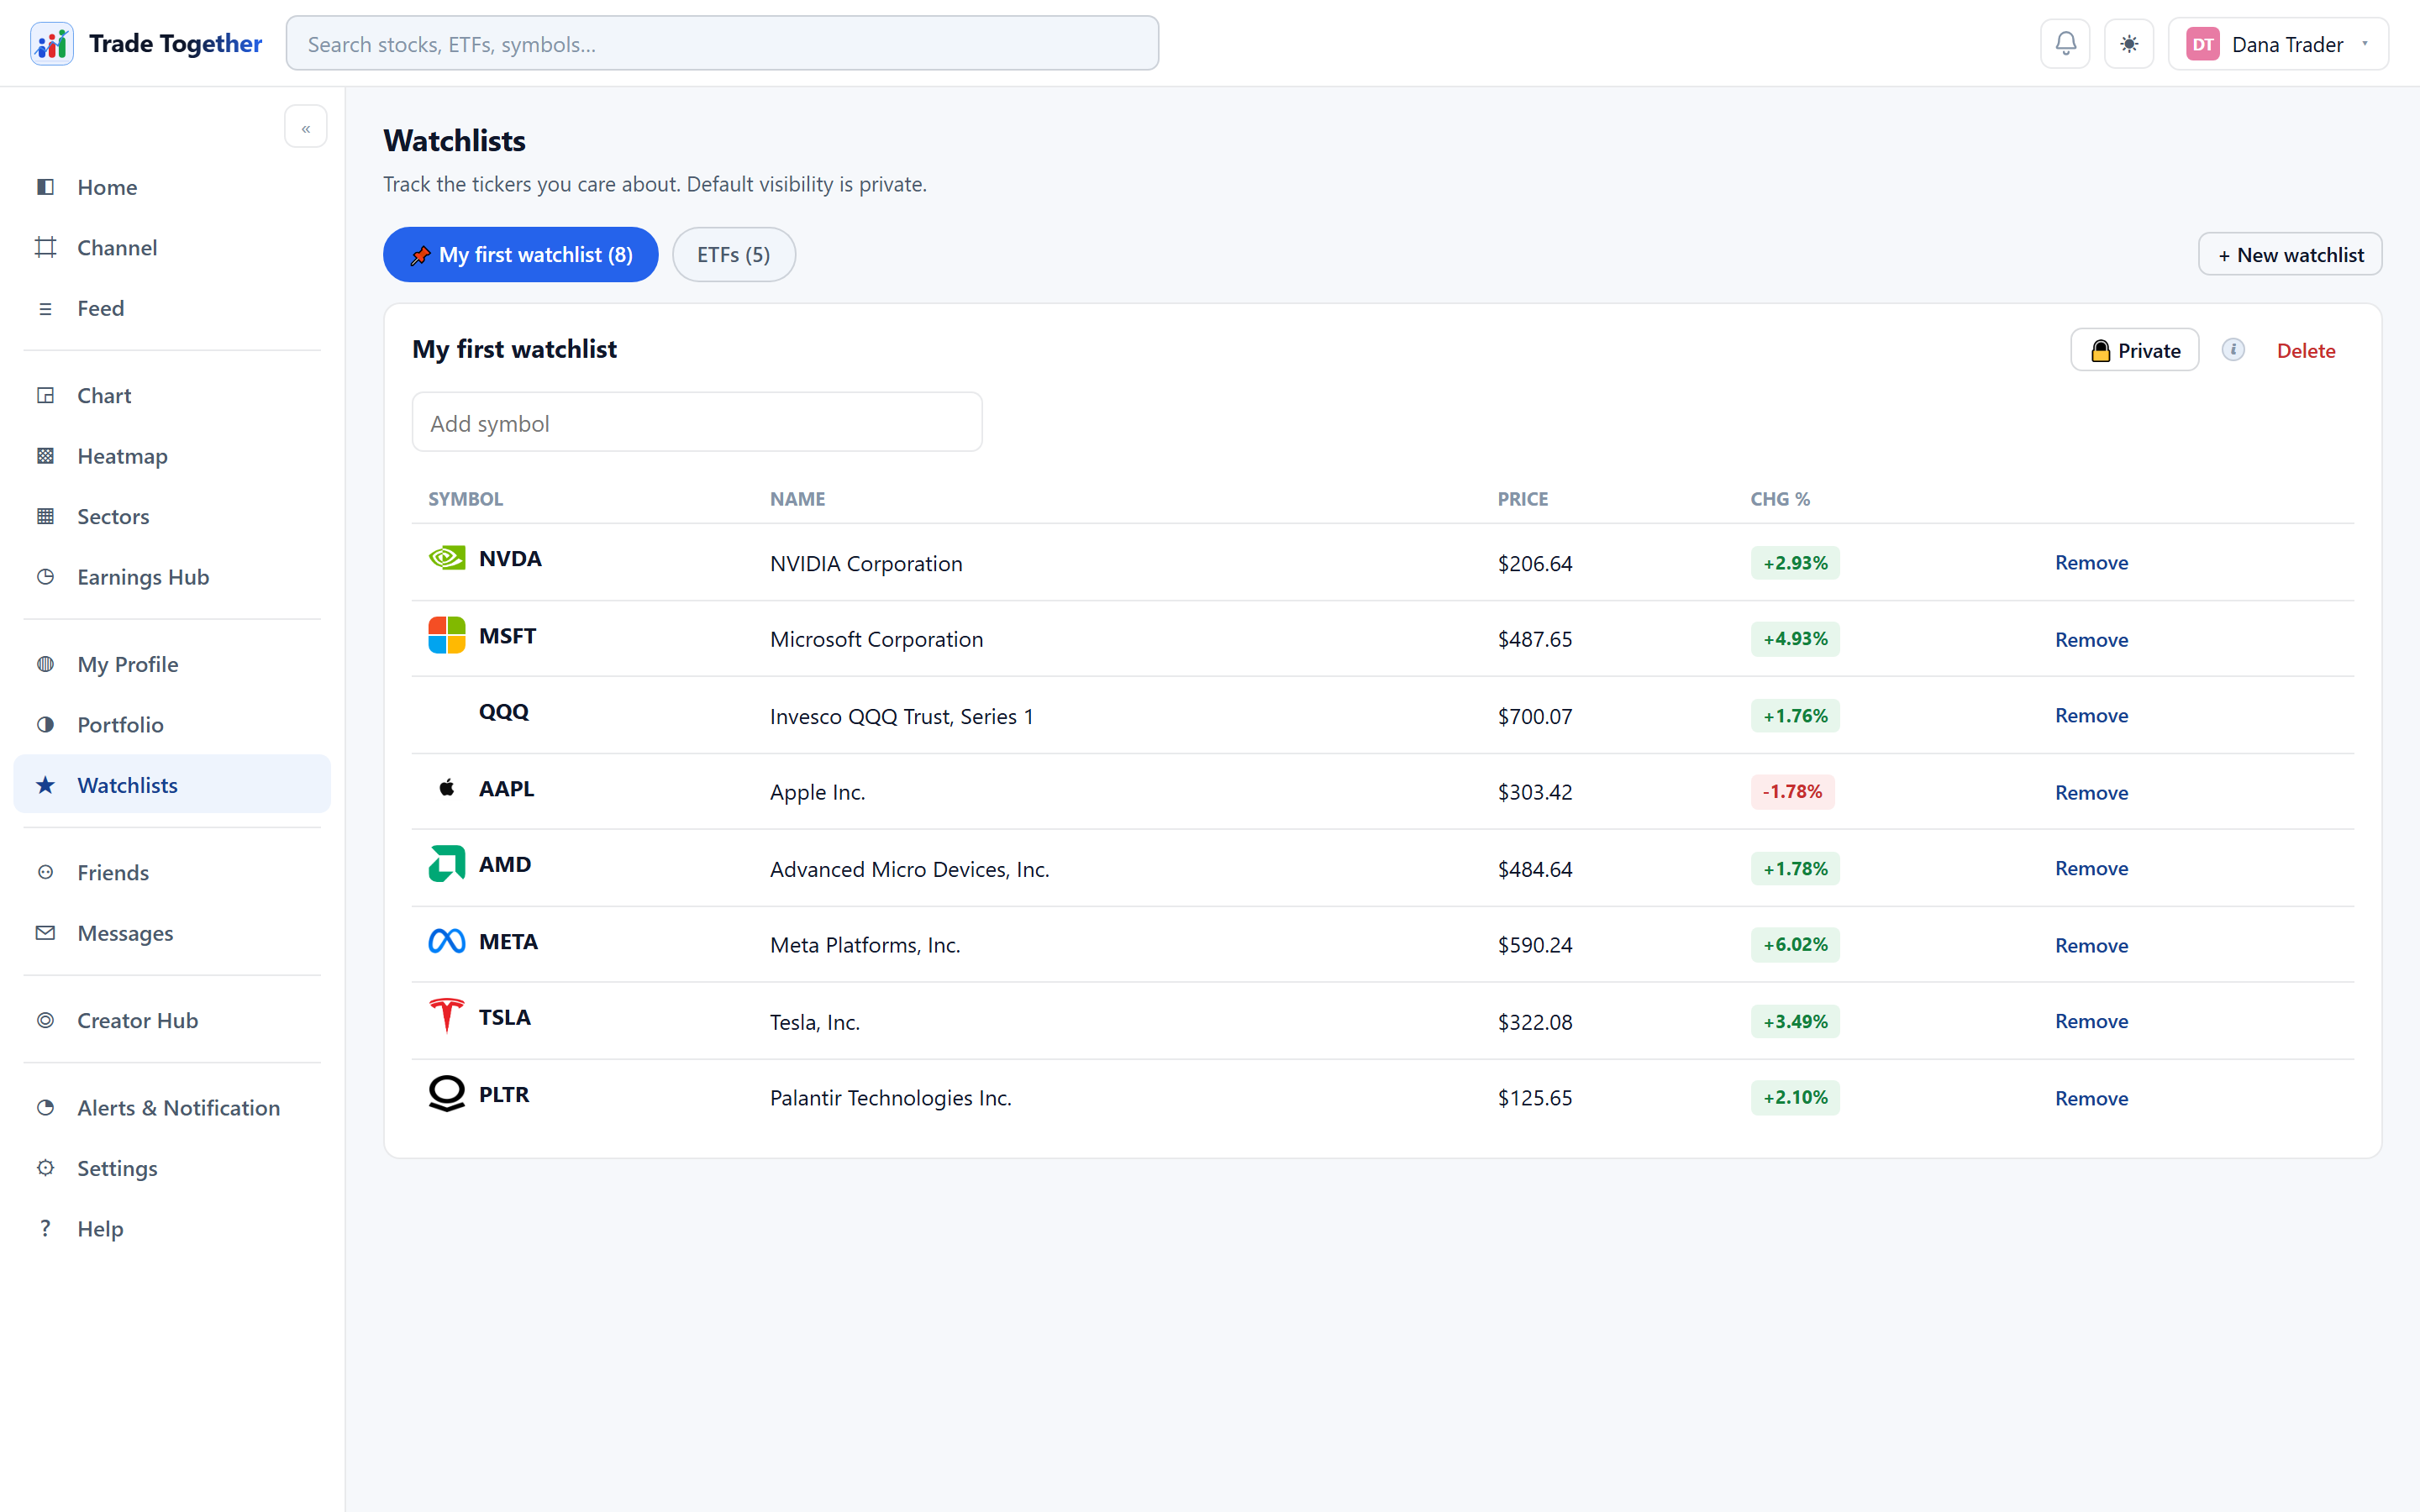Click the NVIDIA logo in NVDA row
This screenshot has width=2420, height=1512.
pos(447,558)
